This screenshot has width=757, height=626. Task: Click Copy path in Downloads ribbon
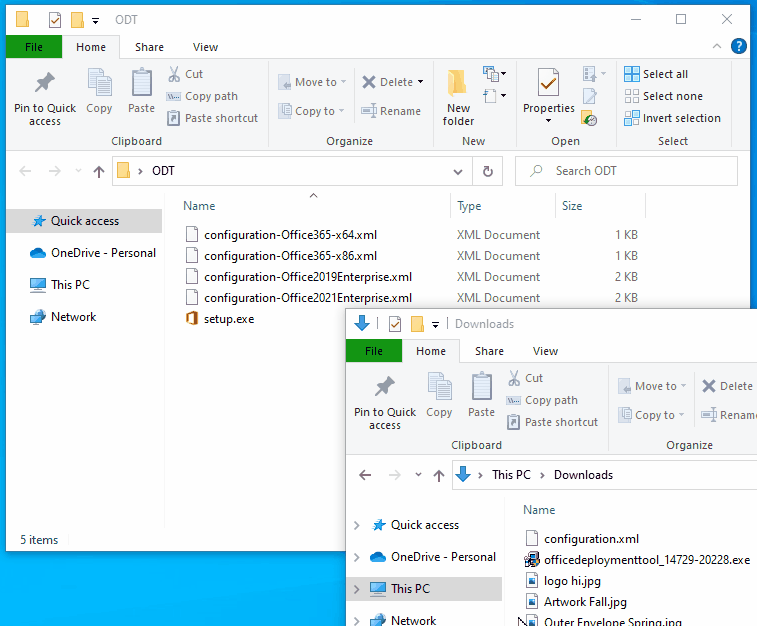pos(542,400)
